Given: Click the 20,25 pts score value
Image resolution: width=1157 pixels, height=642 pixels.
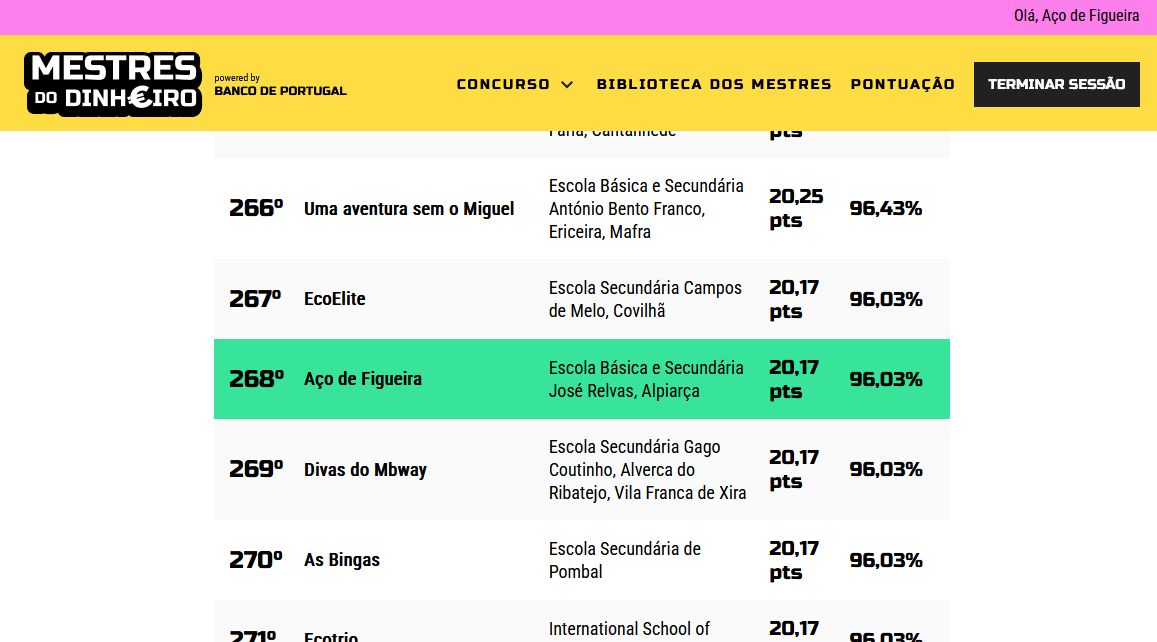Looking at the screenshot, I should point(796,208).
